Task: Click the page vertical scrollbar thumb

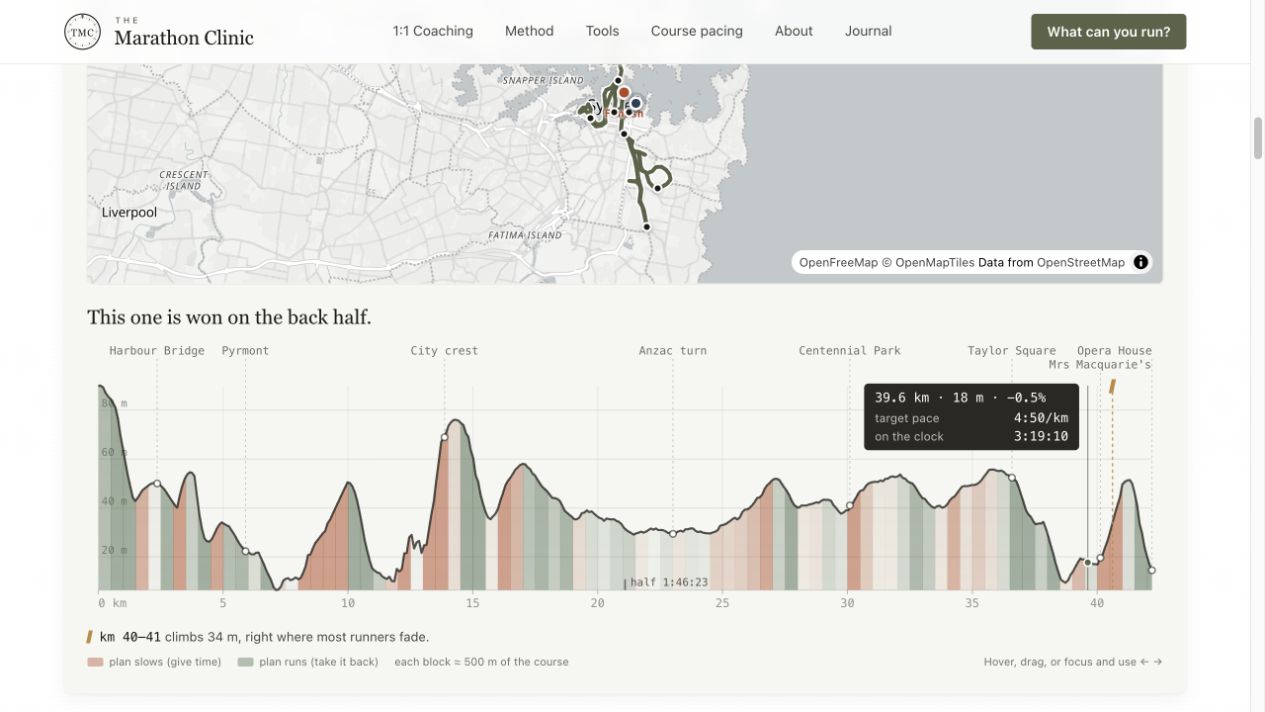Action: coord(1258,138)
